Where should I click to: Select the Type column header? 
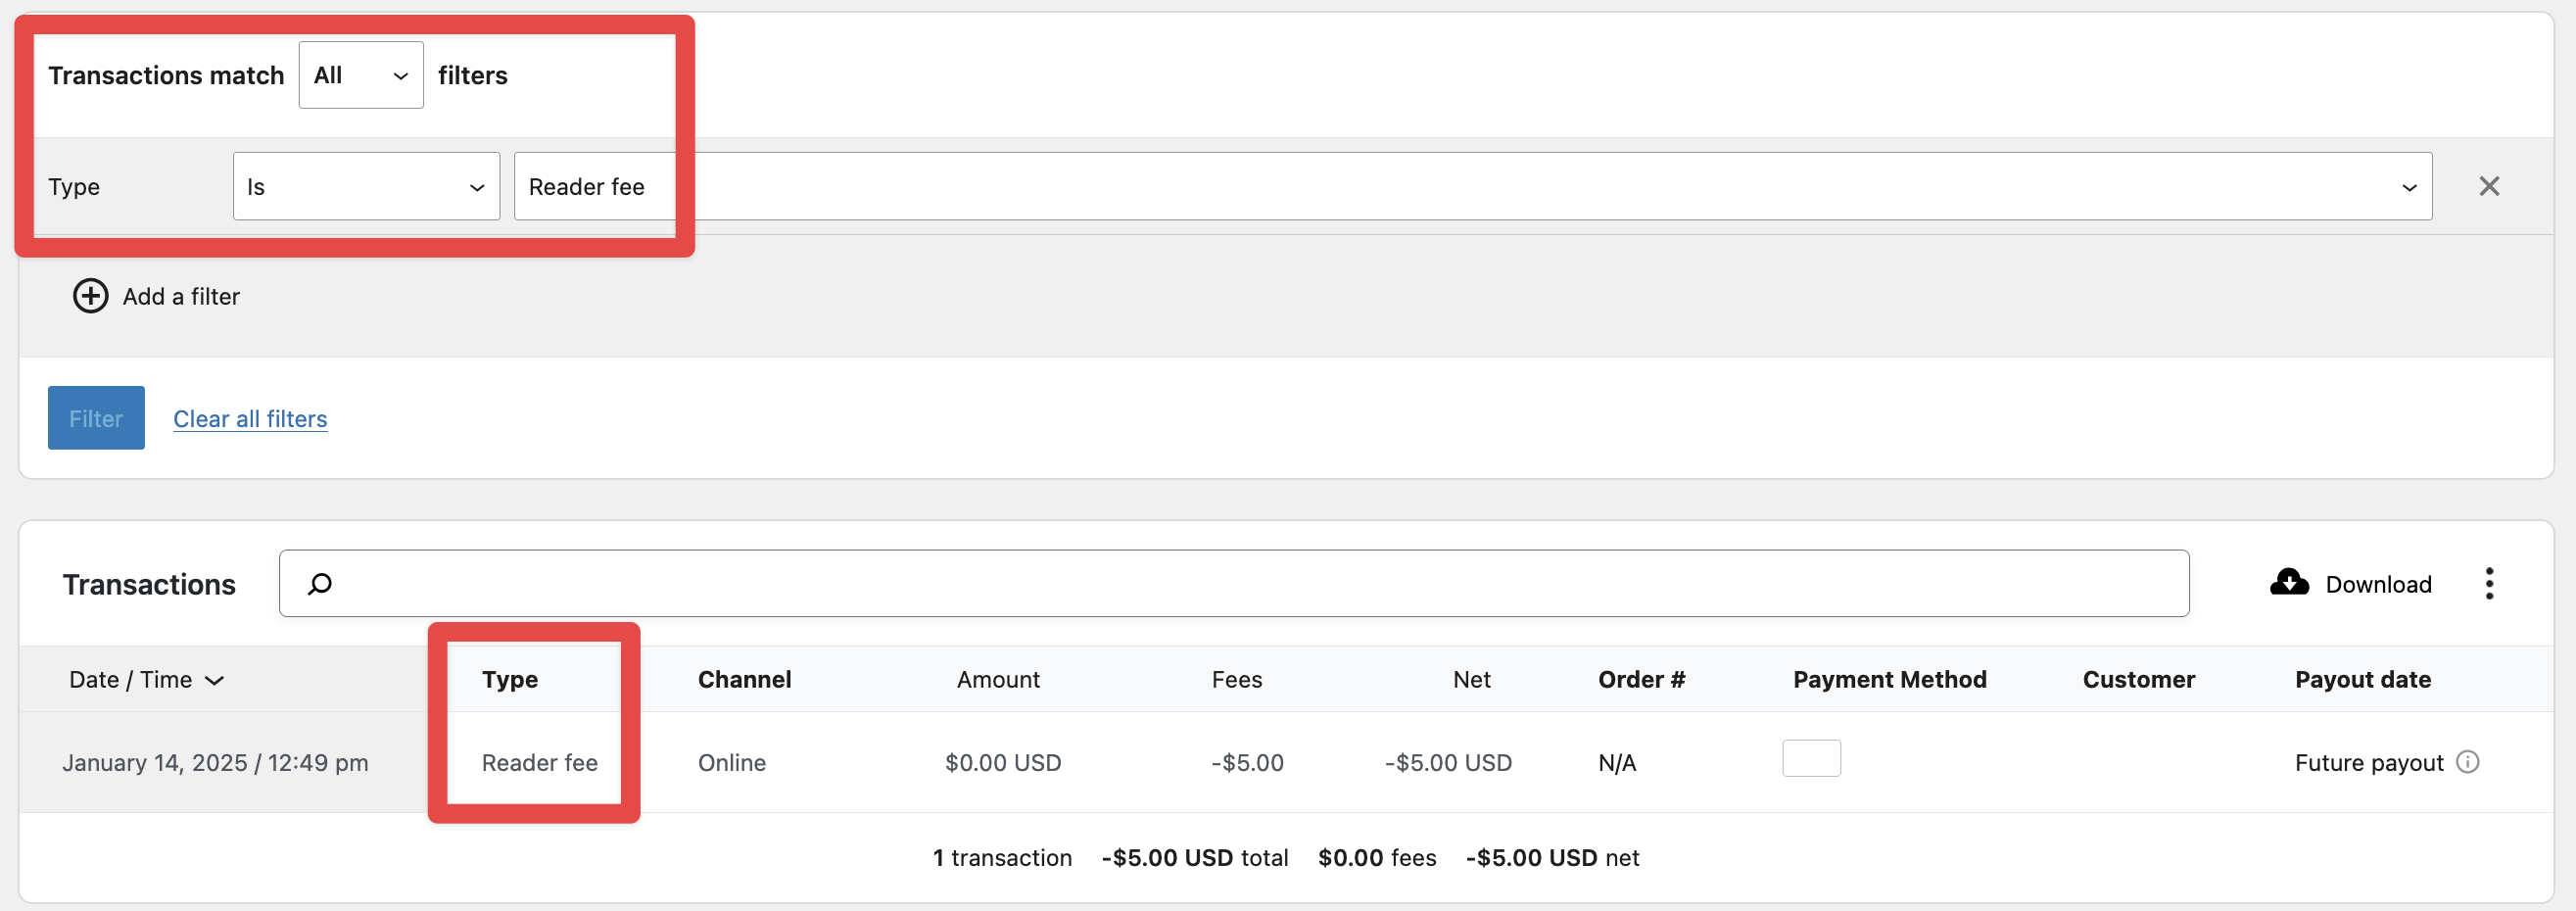click(510, 679)
